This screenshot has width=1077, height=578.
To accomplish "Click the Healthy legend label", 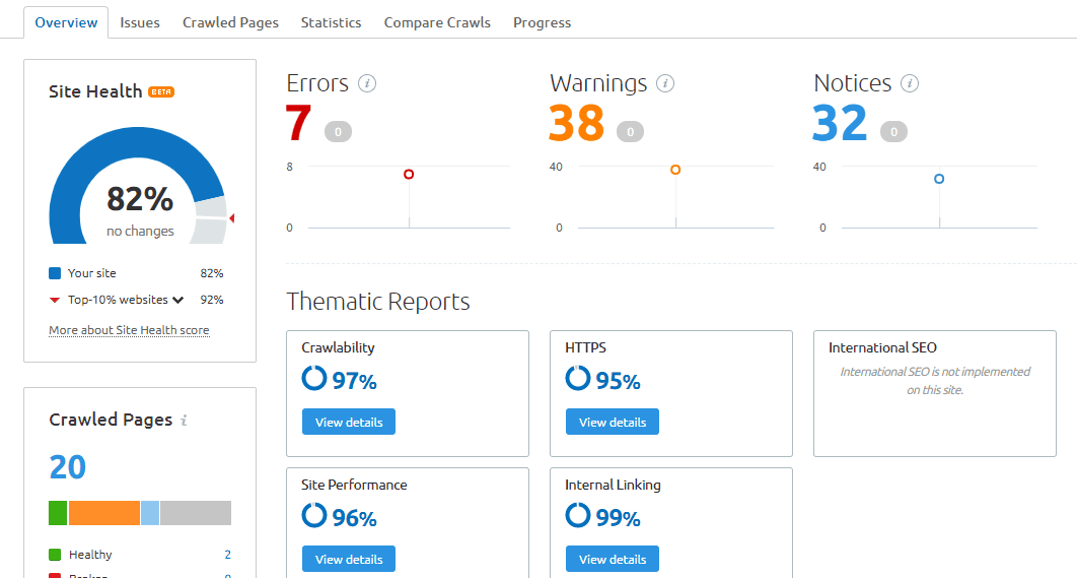I will 90,555.
